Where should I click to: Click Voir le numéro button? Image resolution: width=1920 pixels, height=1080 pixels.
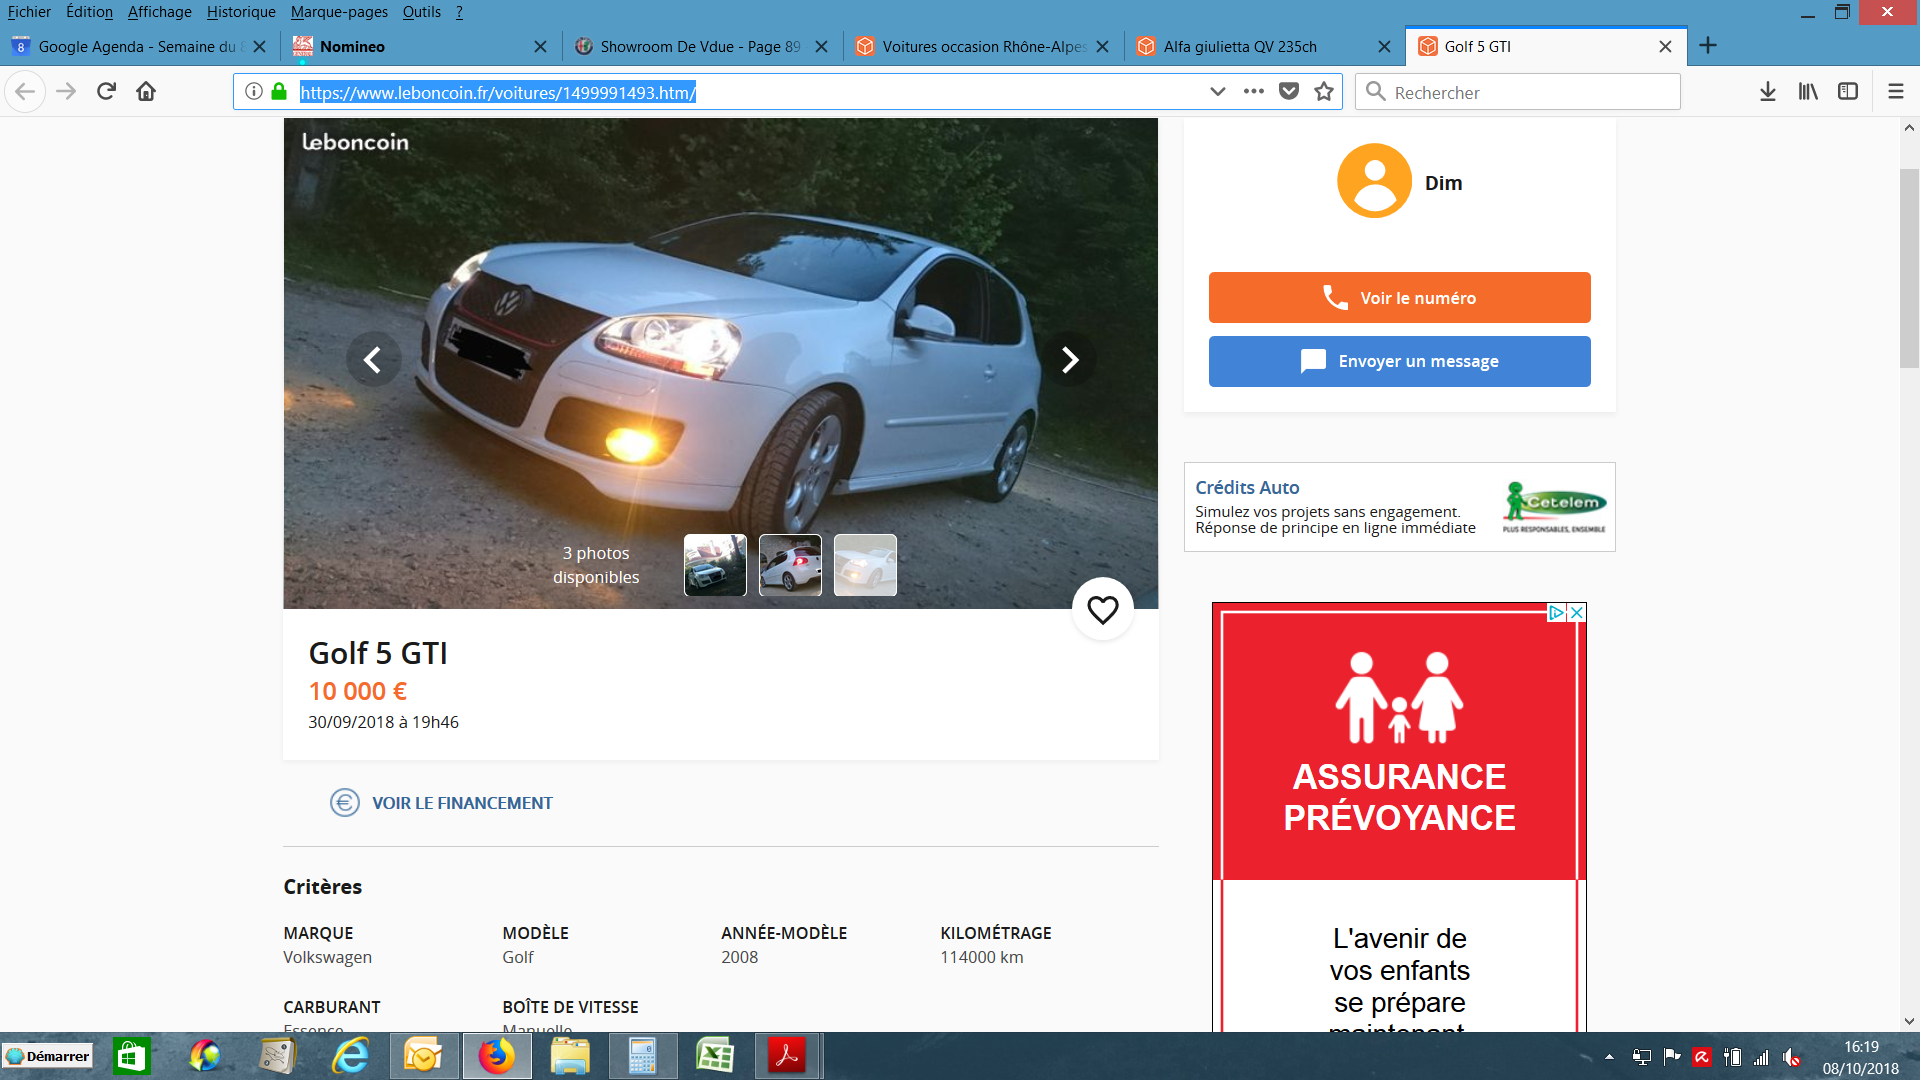pos(1399,297)
